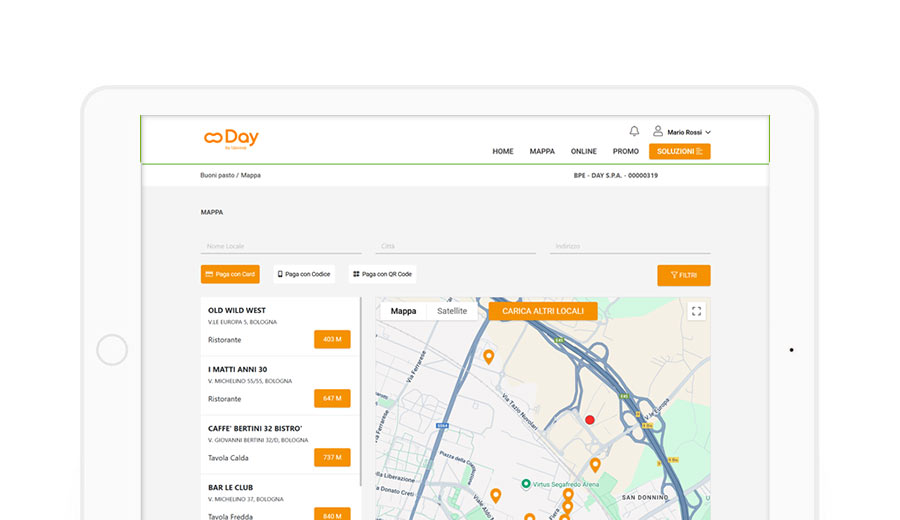Image resolution: width=900 pixels, height=520 pixels.
Task: Click the red current-location marker on map
Action: tap(589, 420)
